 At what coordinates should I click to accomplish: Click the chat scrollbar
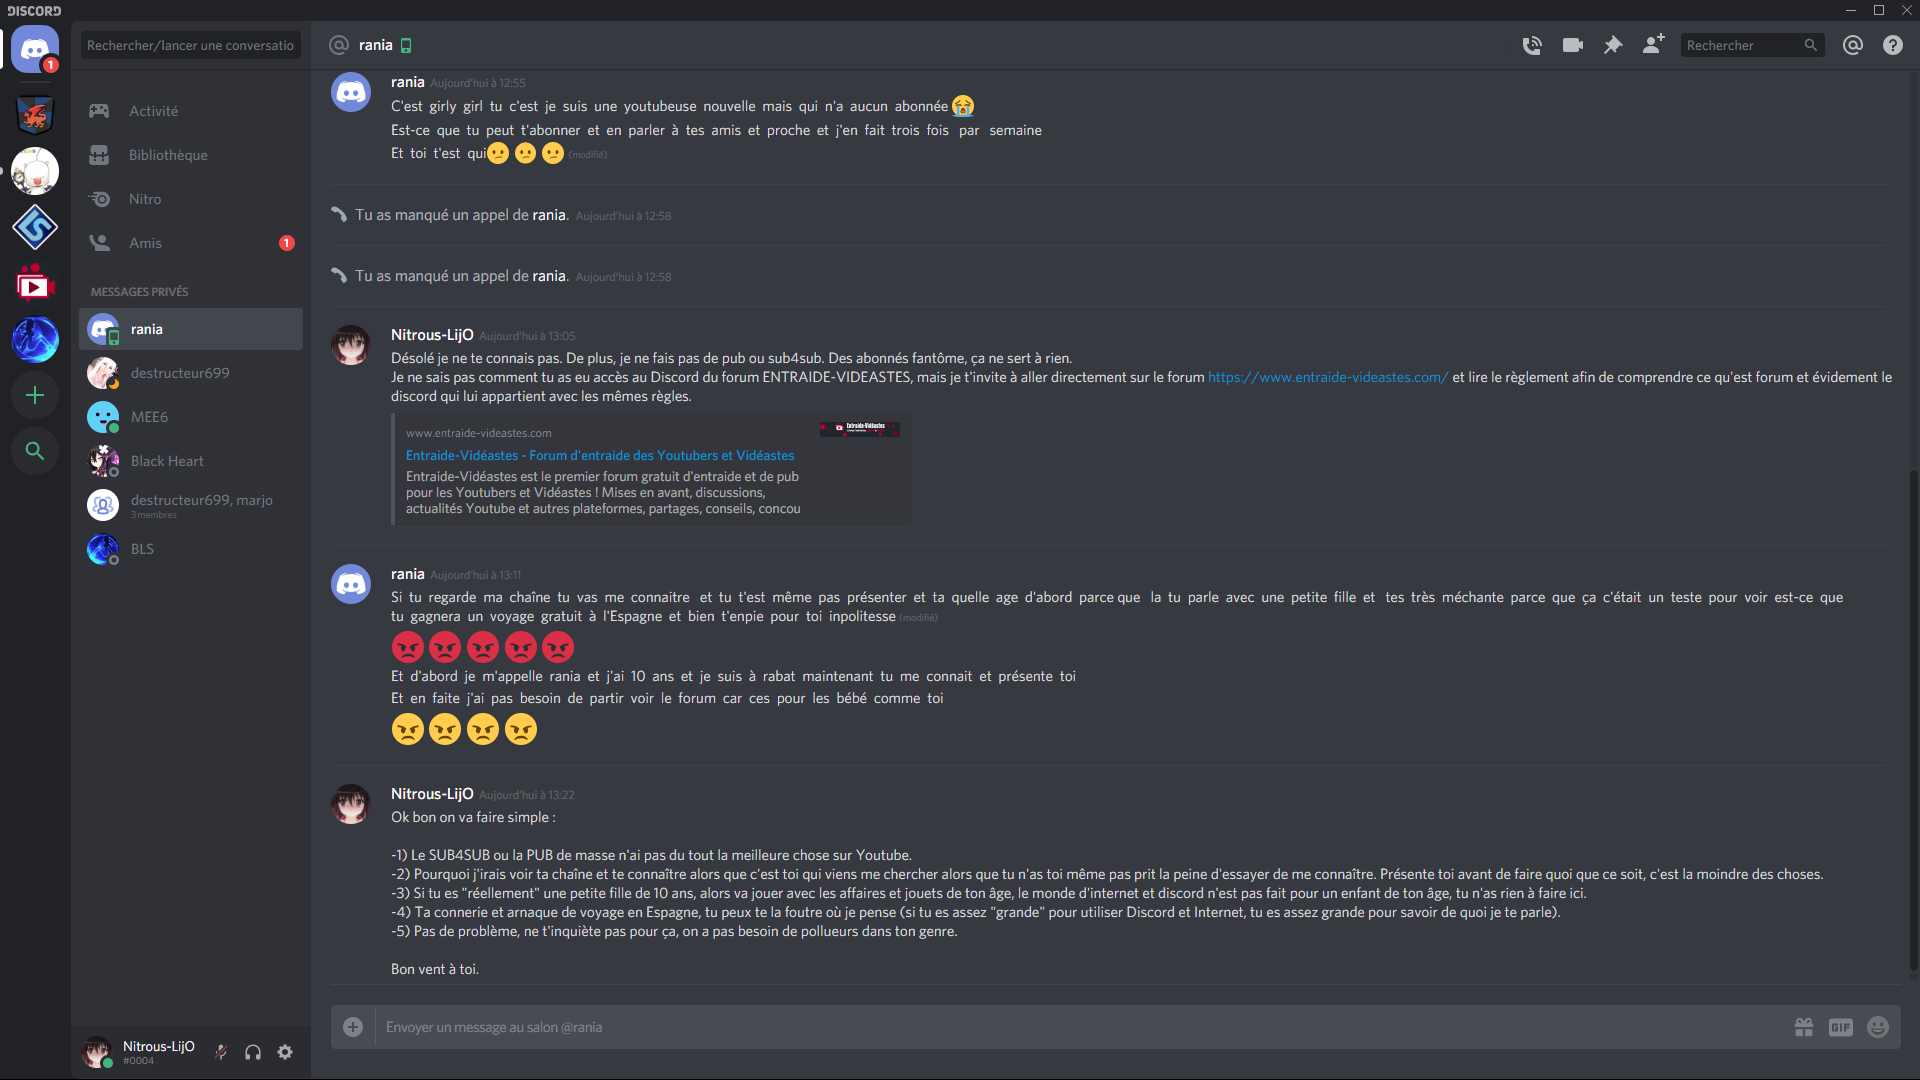click(x=1912, y=720)
